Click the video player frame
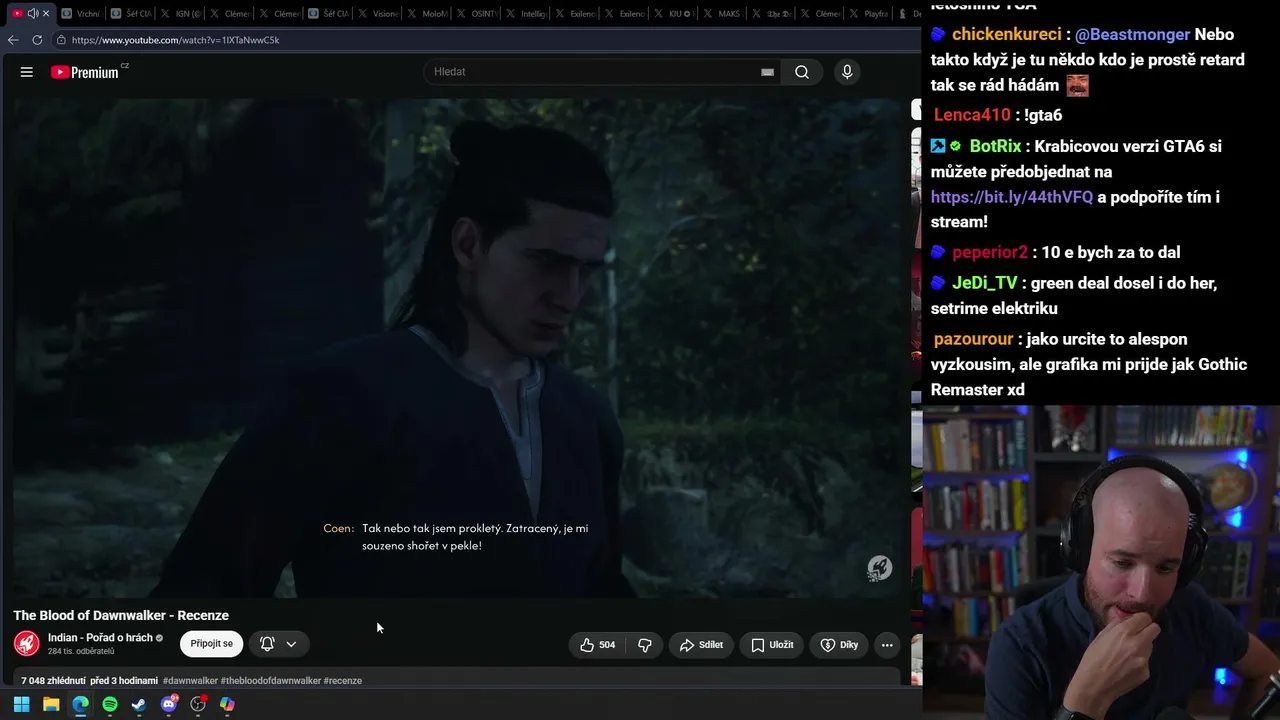This screenshot has width=1280, height=720. point(457,347)
